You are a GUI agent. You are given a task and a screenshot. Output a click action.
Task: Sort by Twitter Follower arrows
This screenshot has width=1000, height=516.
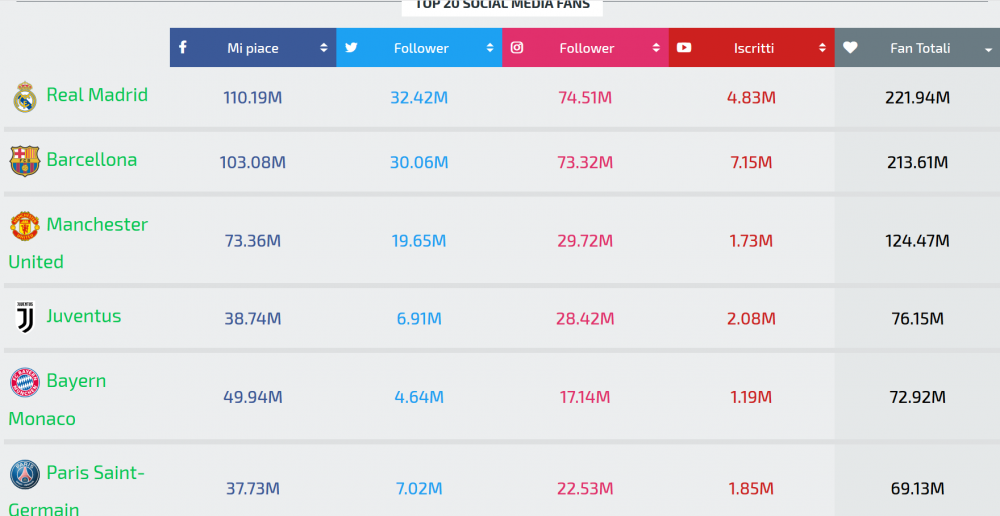pos(490,48)
